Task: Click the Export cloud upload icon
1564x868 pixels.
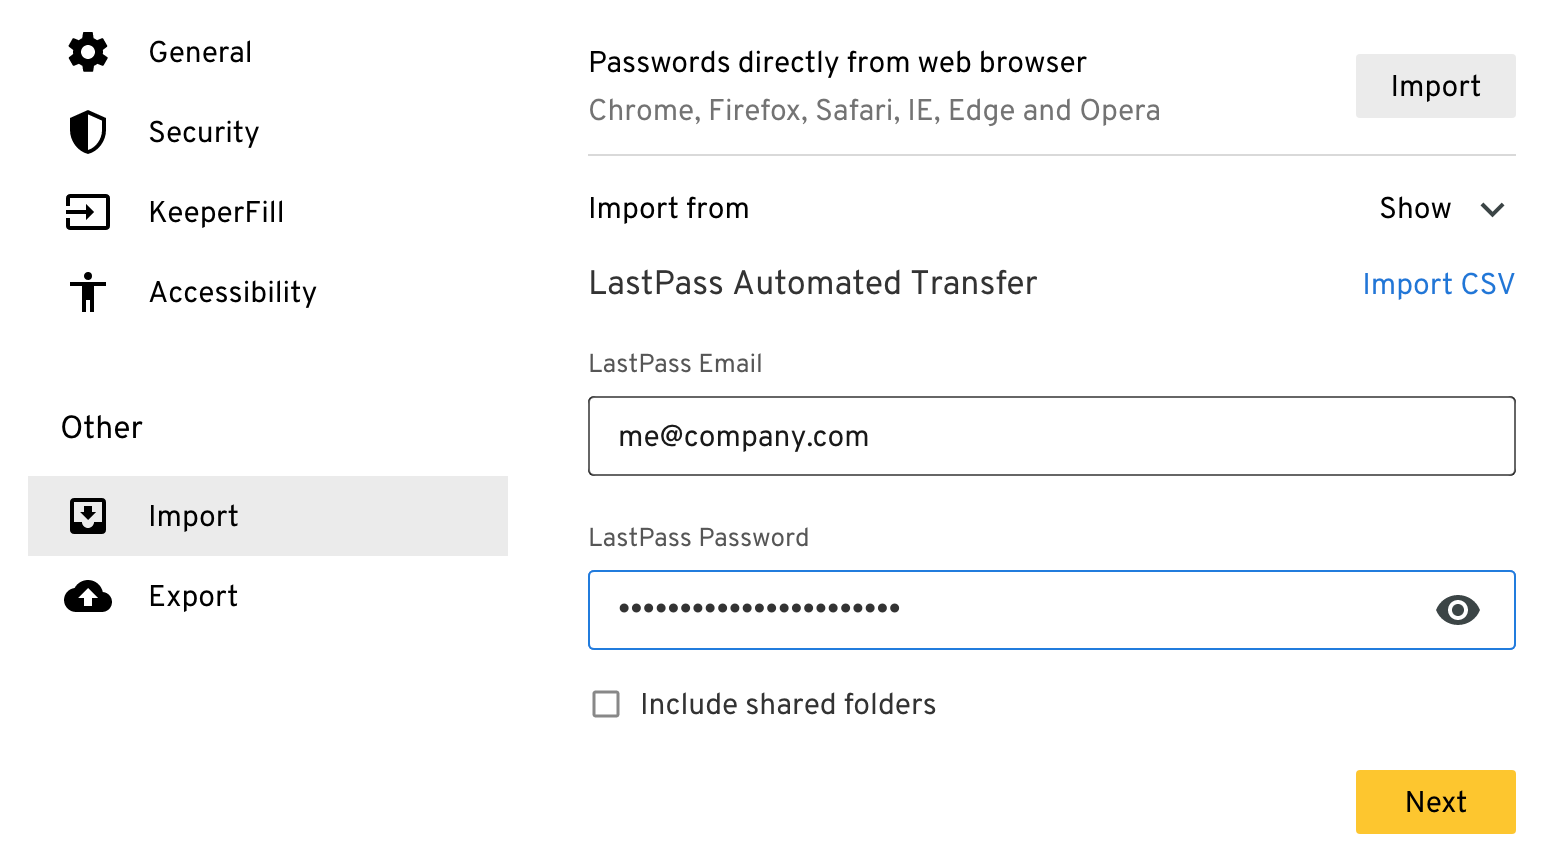Action: [x=88, y=596]
